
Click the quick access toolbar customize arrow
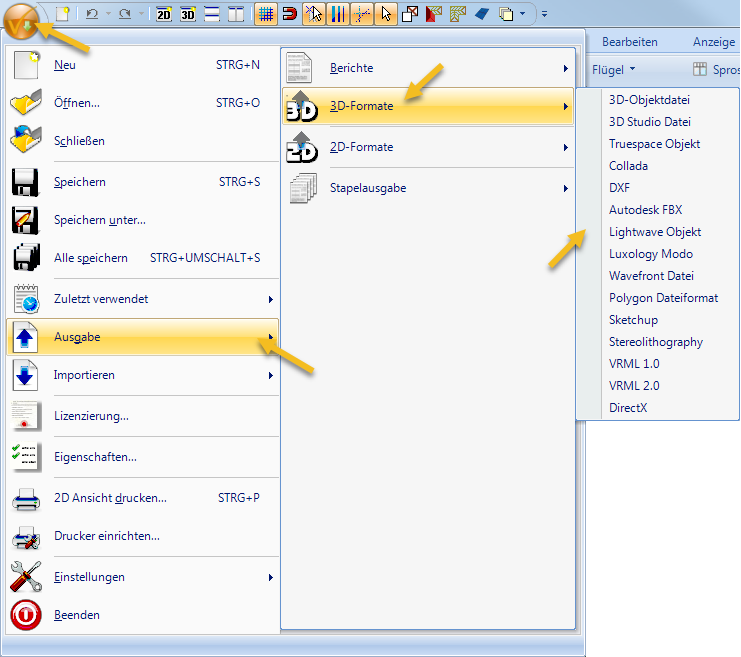544,14
